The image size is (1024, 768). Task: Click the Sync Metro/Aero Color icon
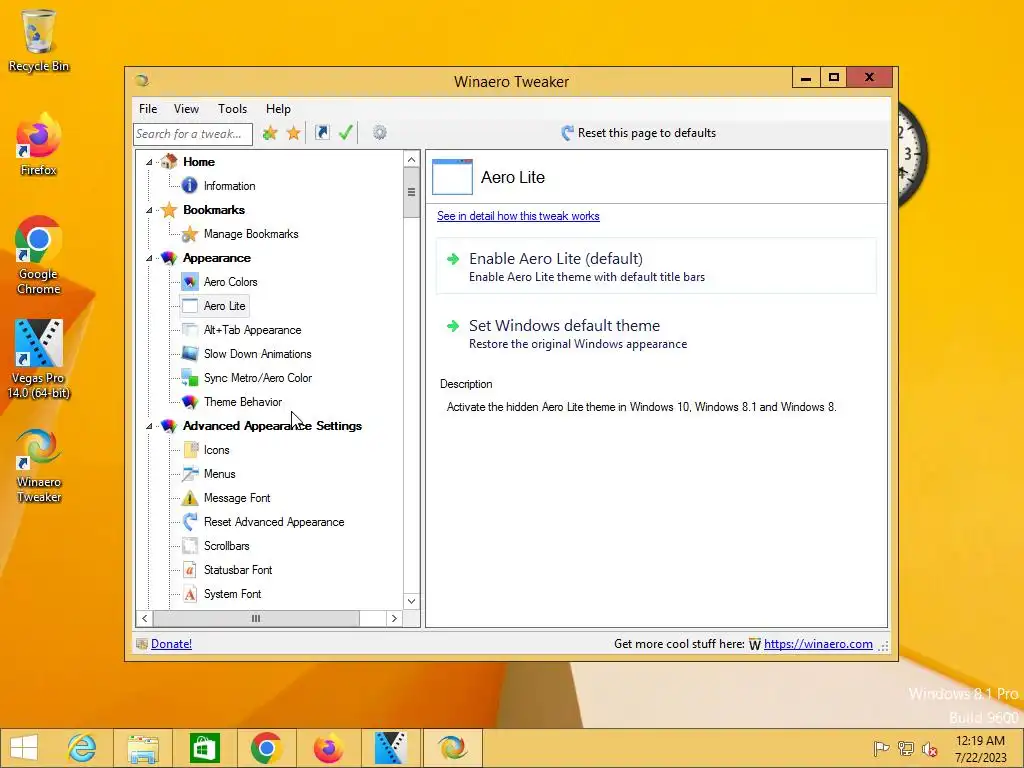(189, 377)
